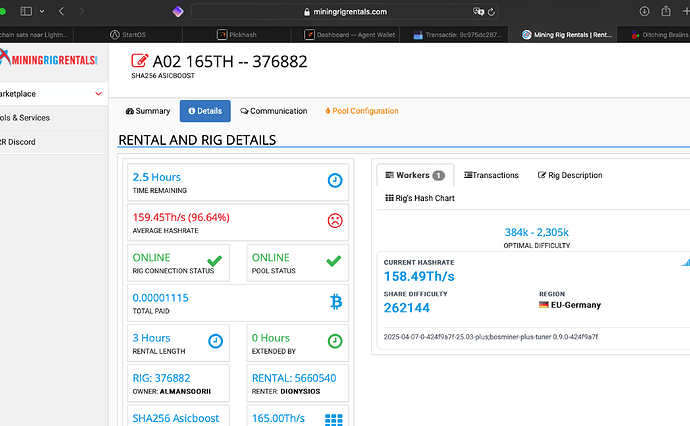This screenshot has height=426, width=690.
Task: Click the 158.49Th/s current hashrate value
Action: coord(419,276)
